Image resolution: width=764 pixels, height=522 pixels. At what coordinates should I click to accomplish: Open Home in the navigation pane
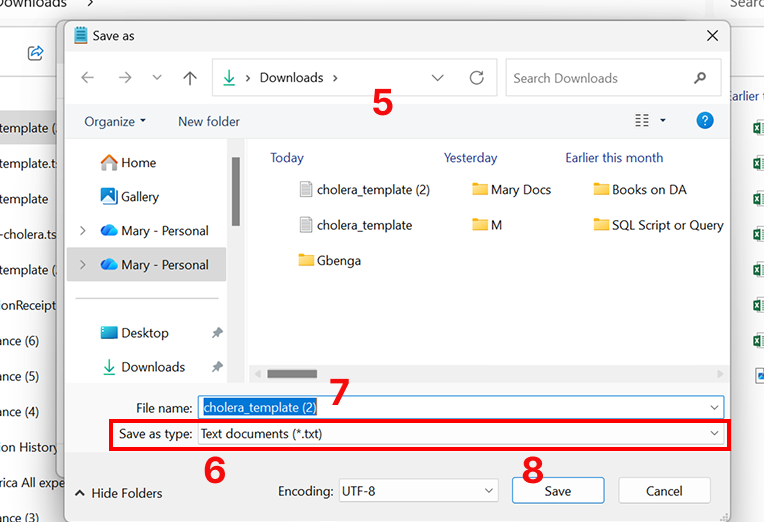coord(129,163)
